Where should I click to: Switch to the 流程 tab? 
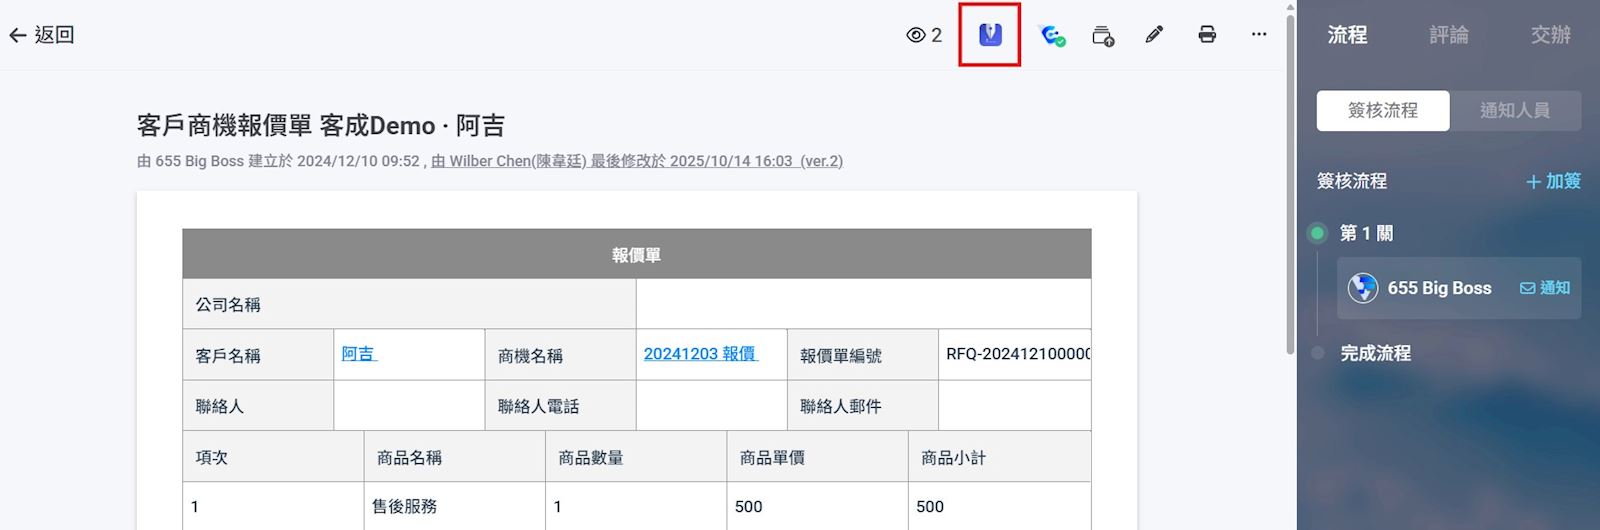(x=1347, y=35)
